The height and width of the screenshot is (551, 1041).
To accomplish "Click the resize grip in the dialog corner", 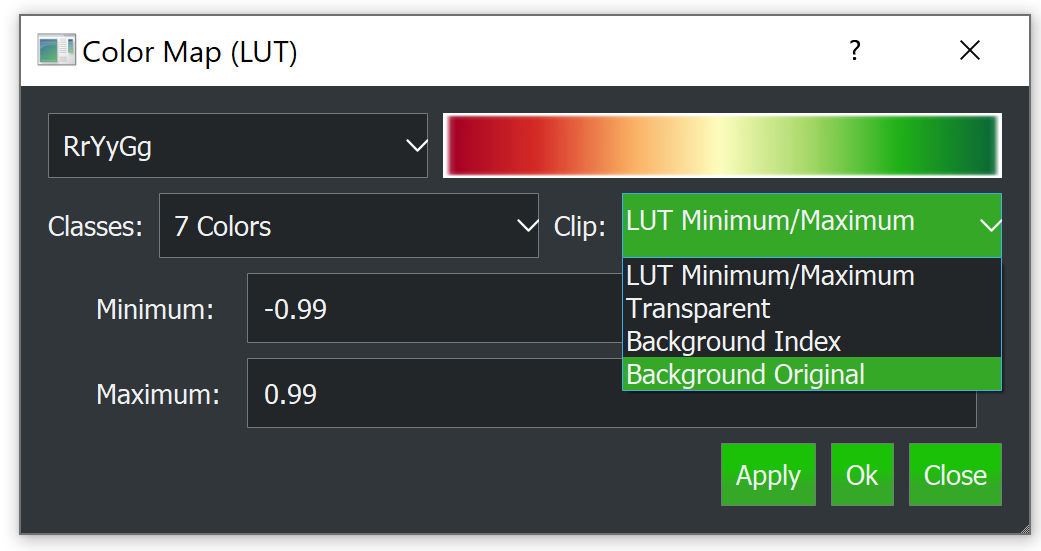I will click(1023, 527).
